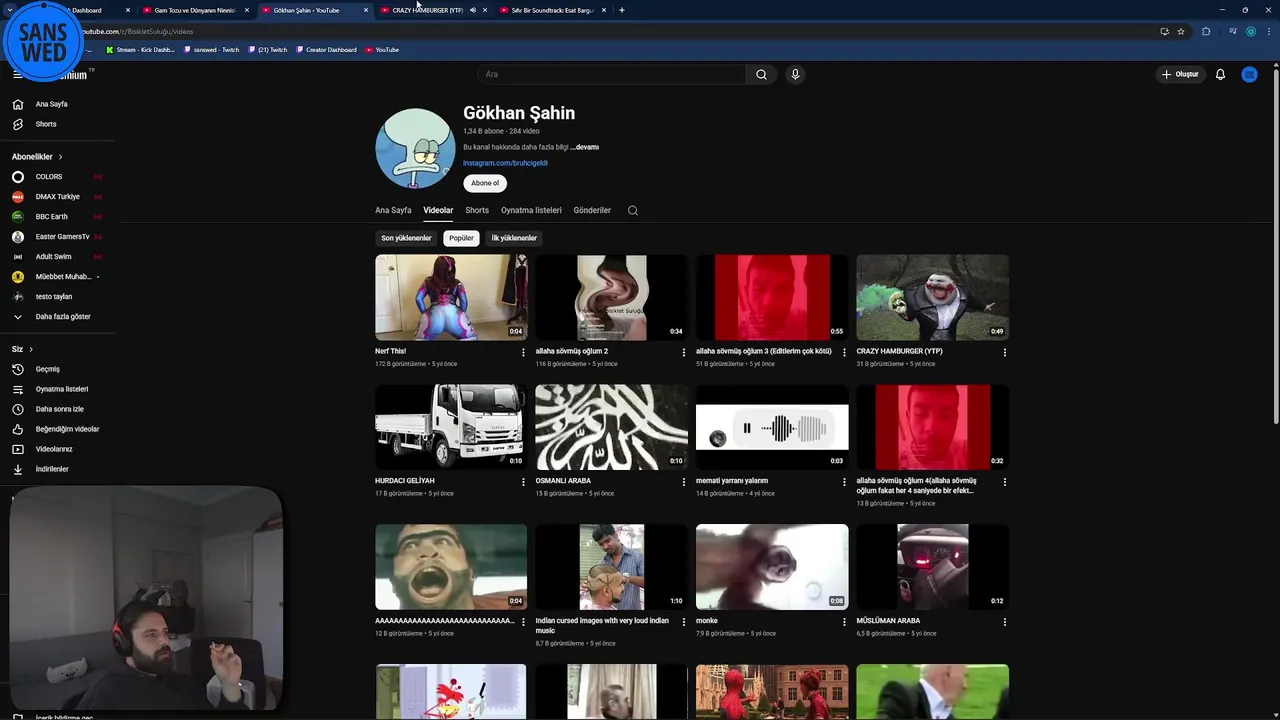Open options for Nerf This! video

click(x=523, y=352)
